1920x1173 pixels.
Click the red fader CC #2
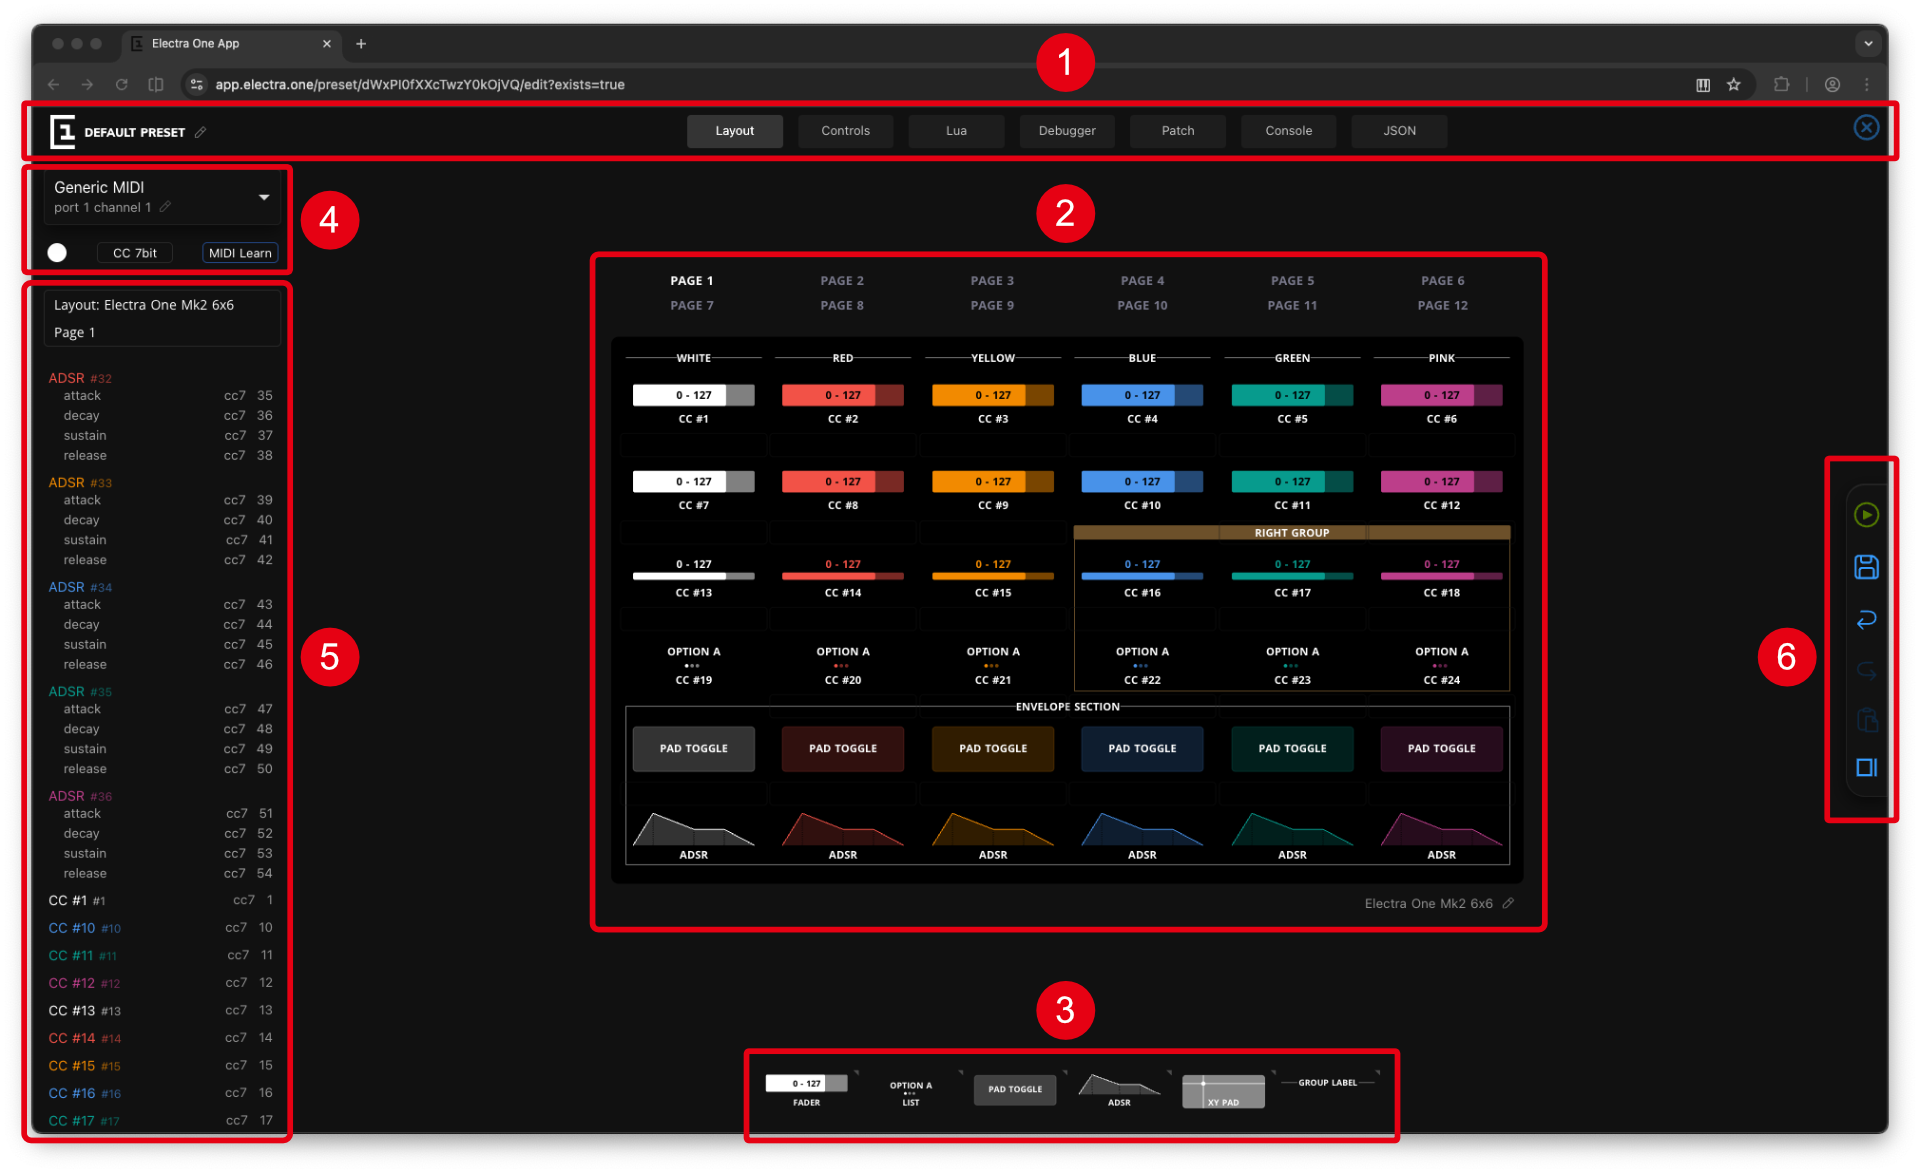[843, 396]
